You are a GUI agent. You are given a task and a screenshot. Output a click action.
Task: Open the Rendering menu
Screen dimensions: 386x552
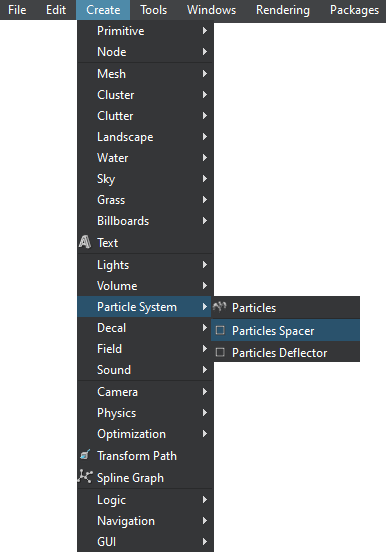(x=283, y=10)
